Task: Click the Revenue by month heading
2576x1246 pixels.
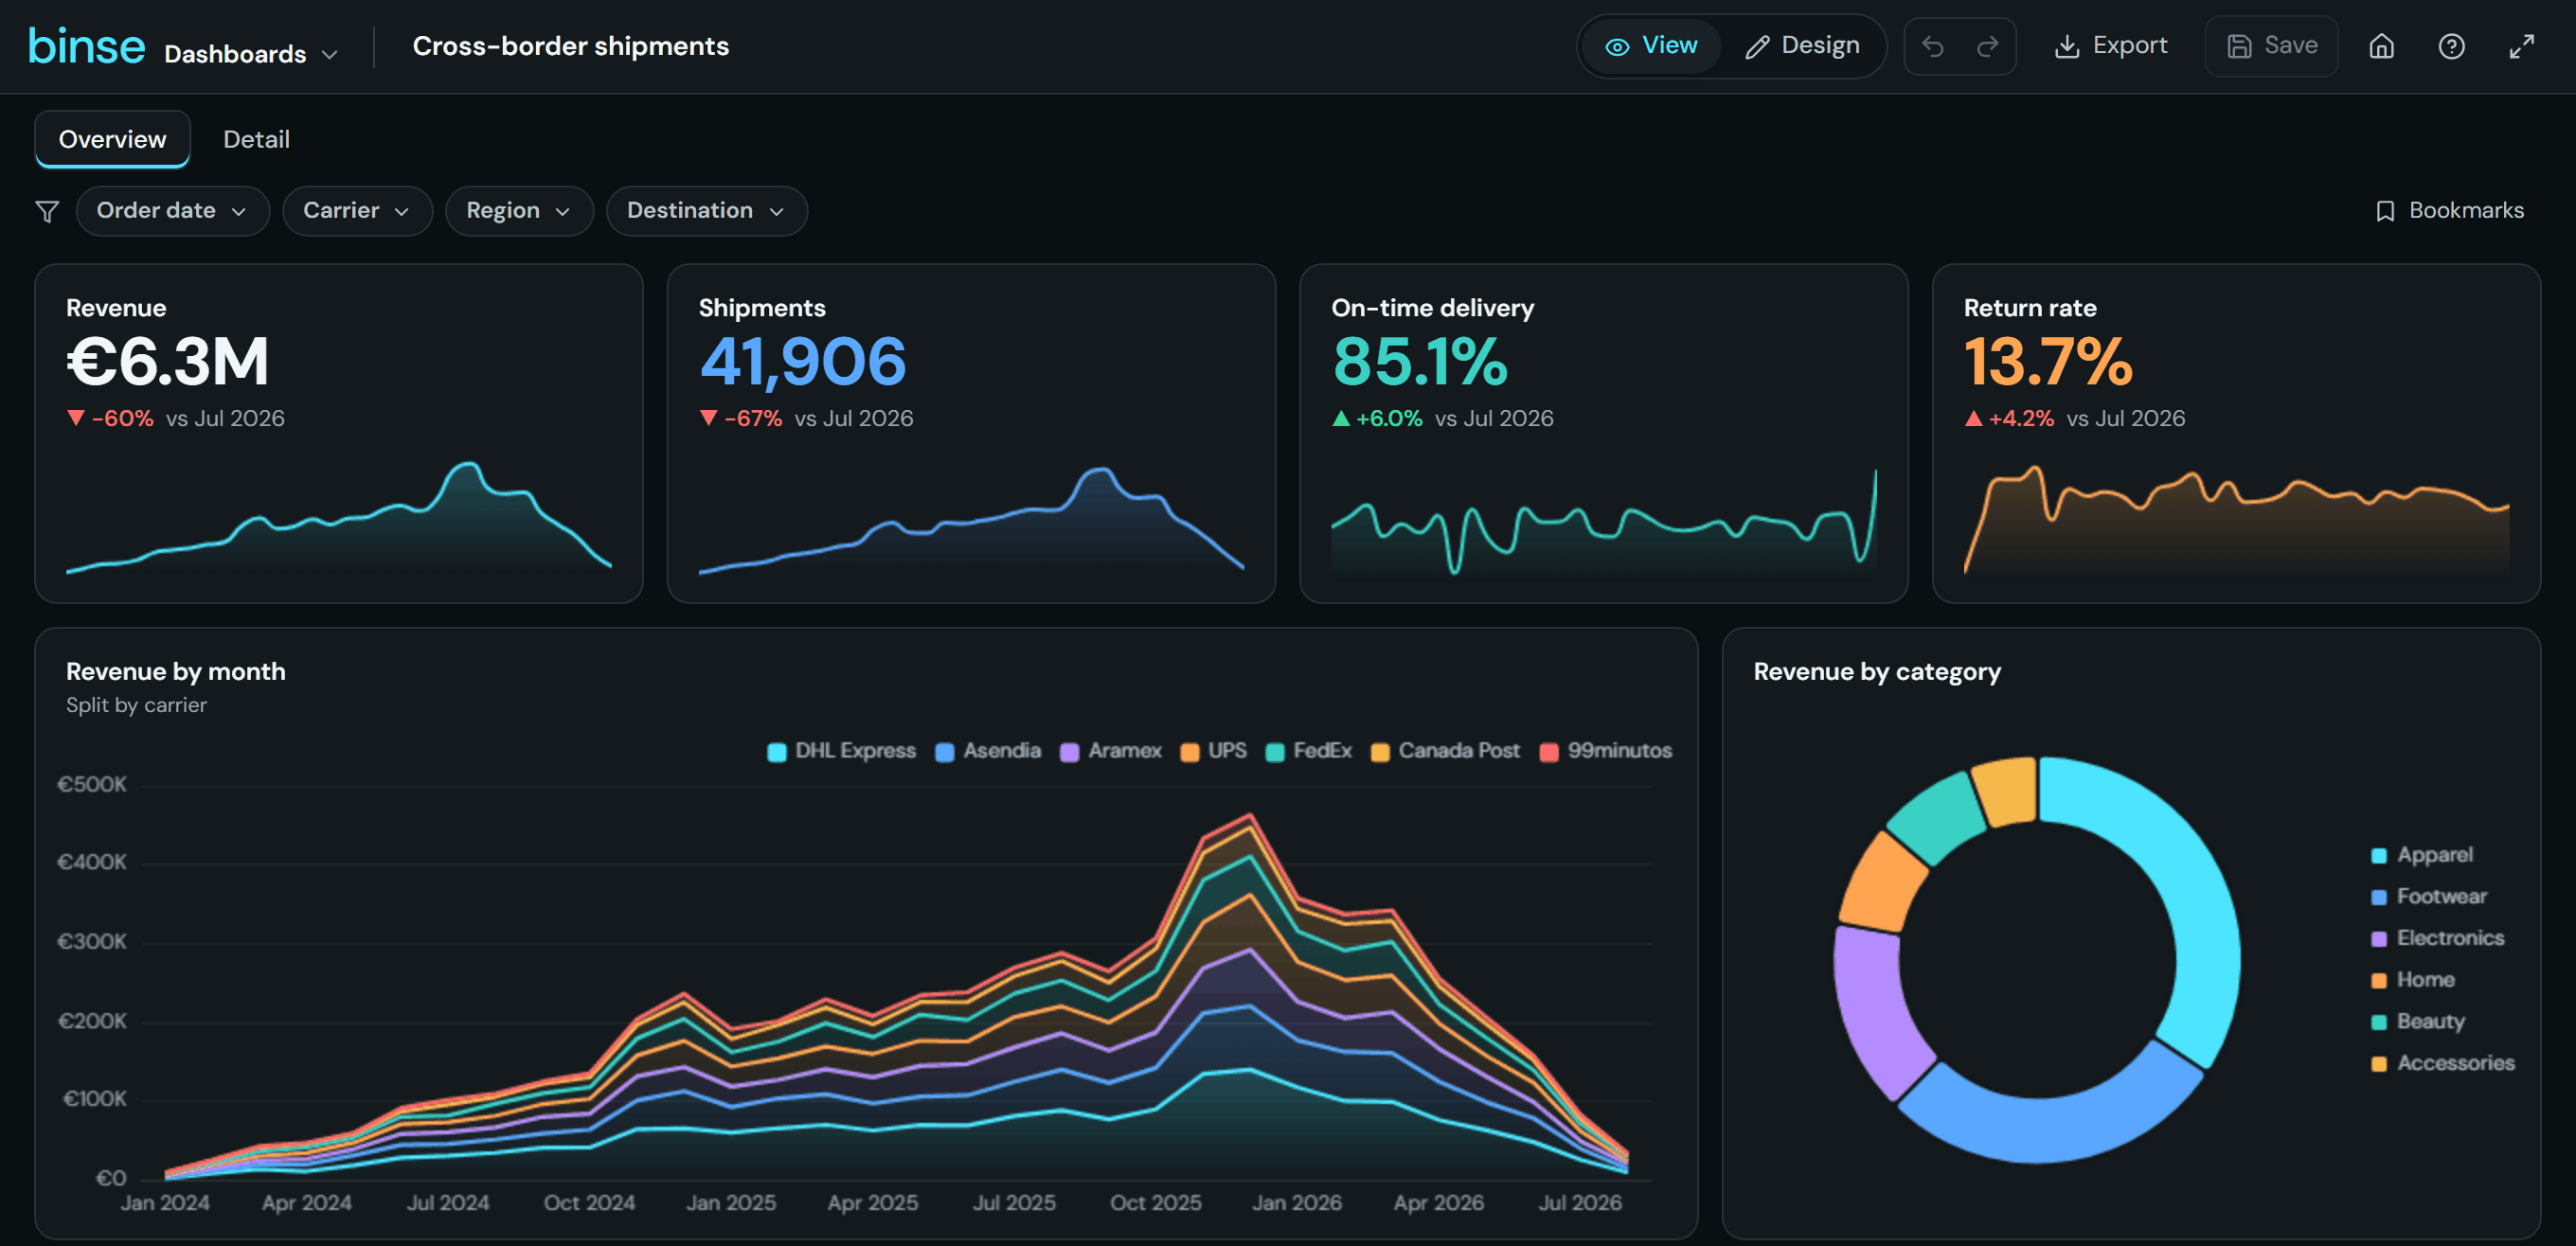Action: tap(176, 671)
